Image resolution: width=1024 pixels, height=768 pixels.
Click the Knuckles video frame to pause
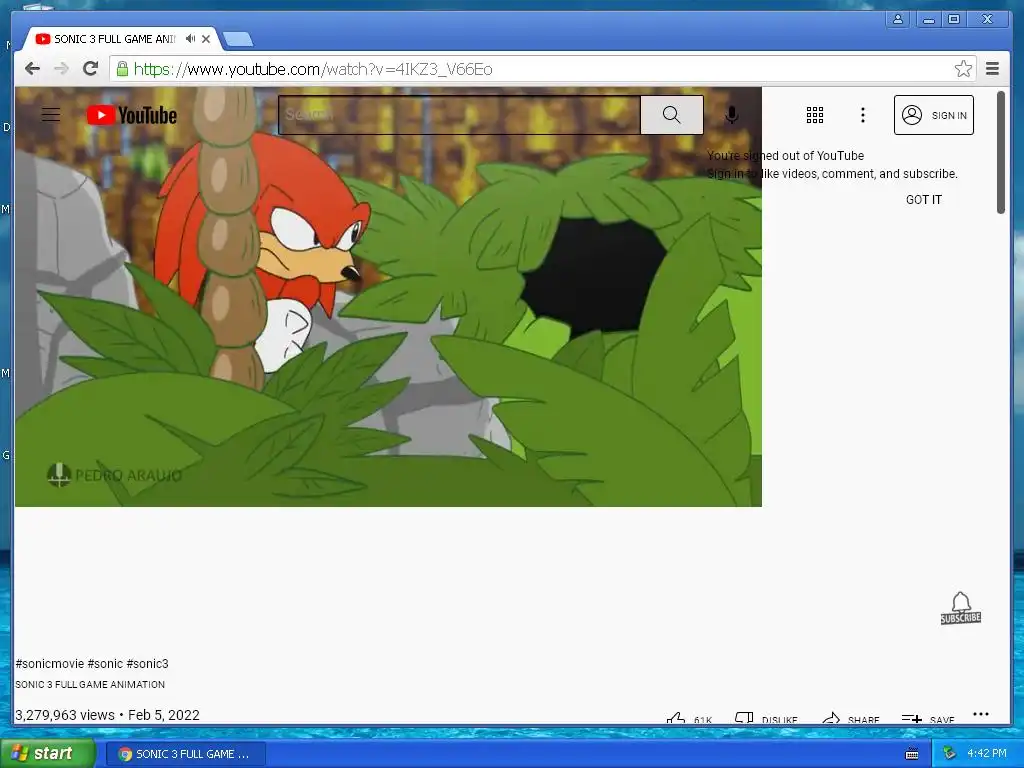coord(388,296)
